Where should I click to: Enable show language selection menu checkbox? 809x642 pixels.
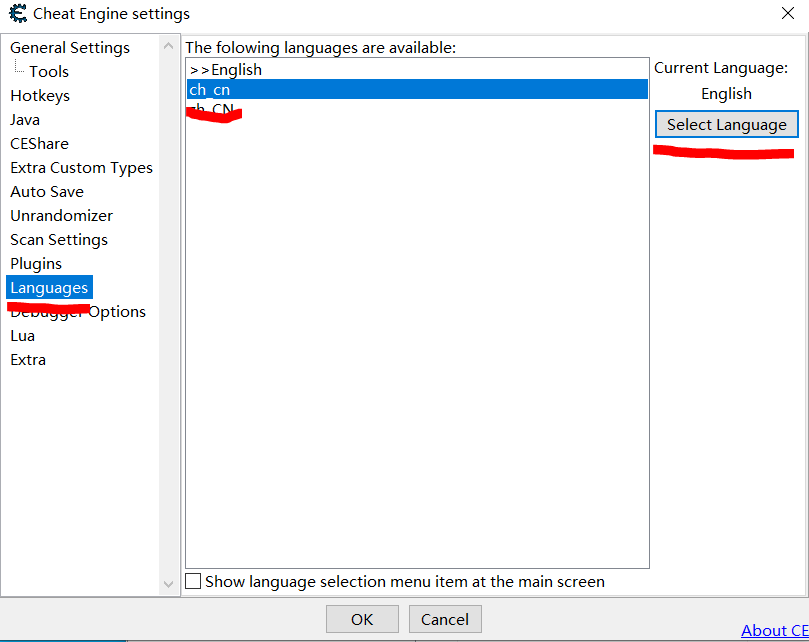coord(194,582)
